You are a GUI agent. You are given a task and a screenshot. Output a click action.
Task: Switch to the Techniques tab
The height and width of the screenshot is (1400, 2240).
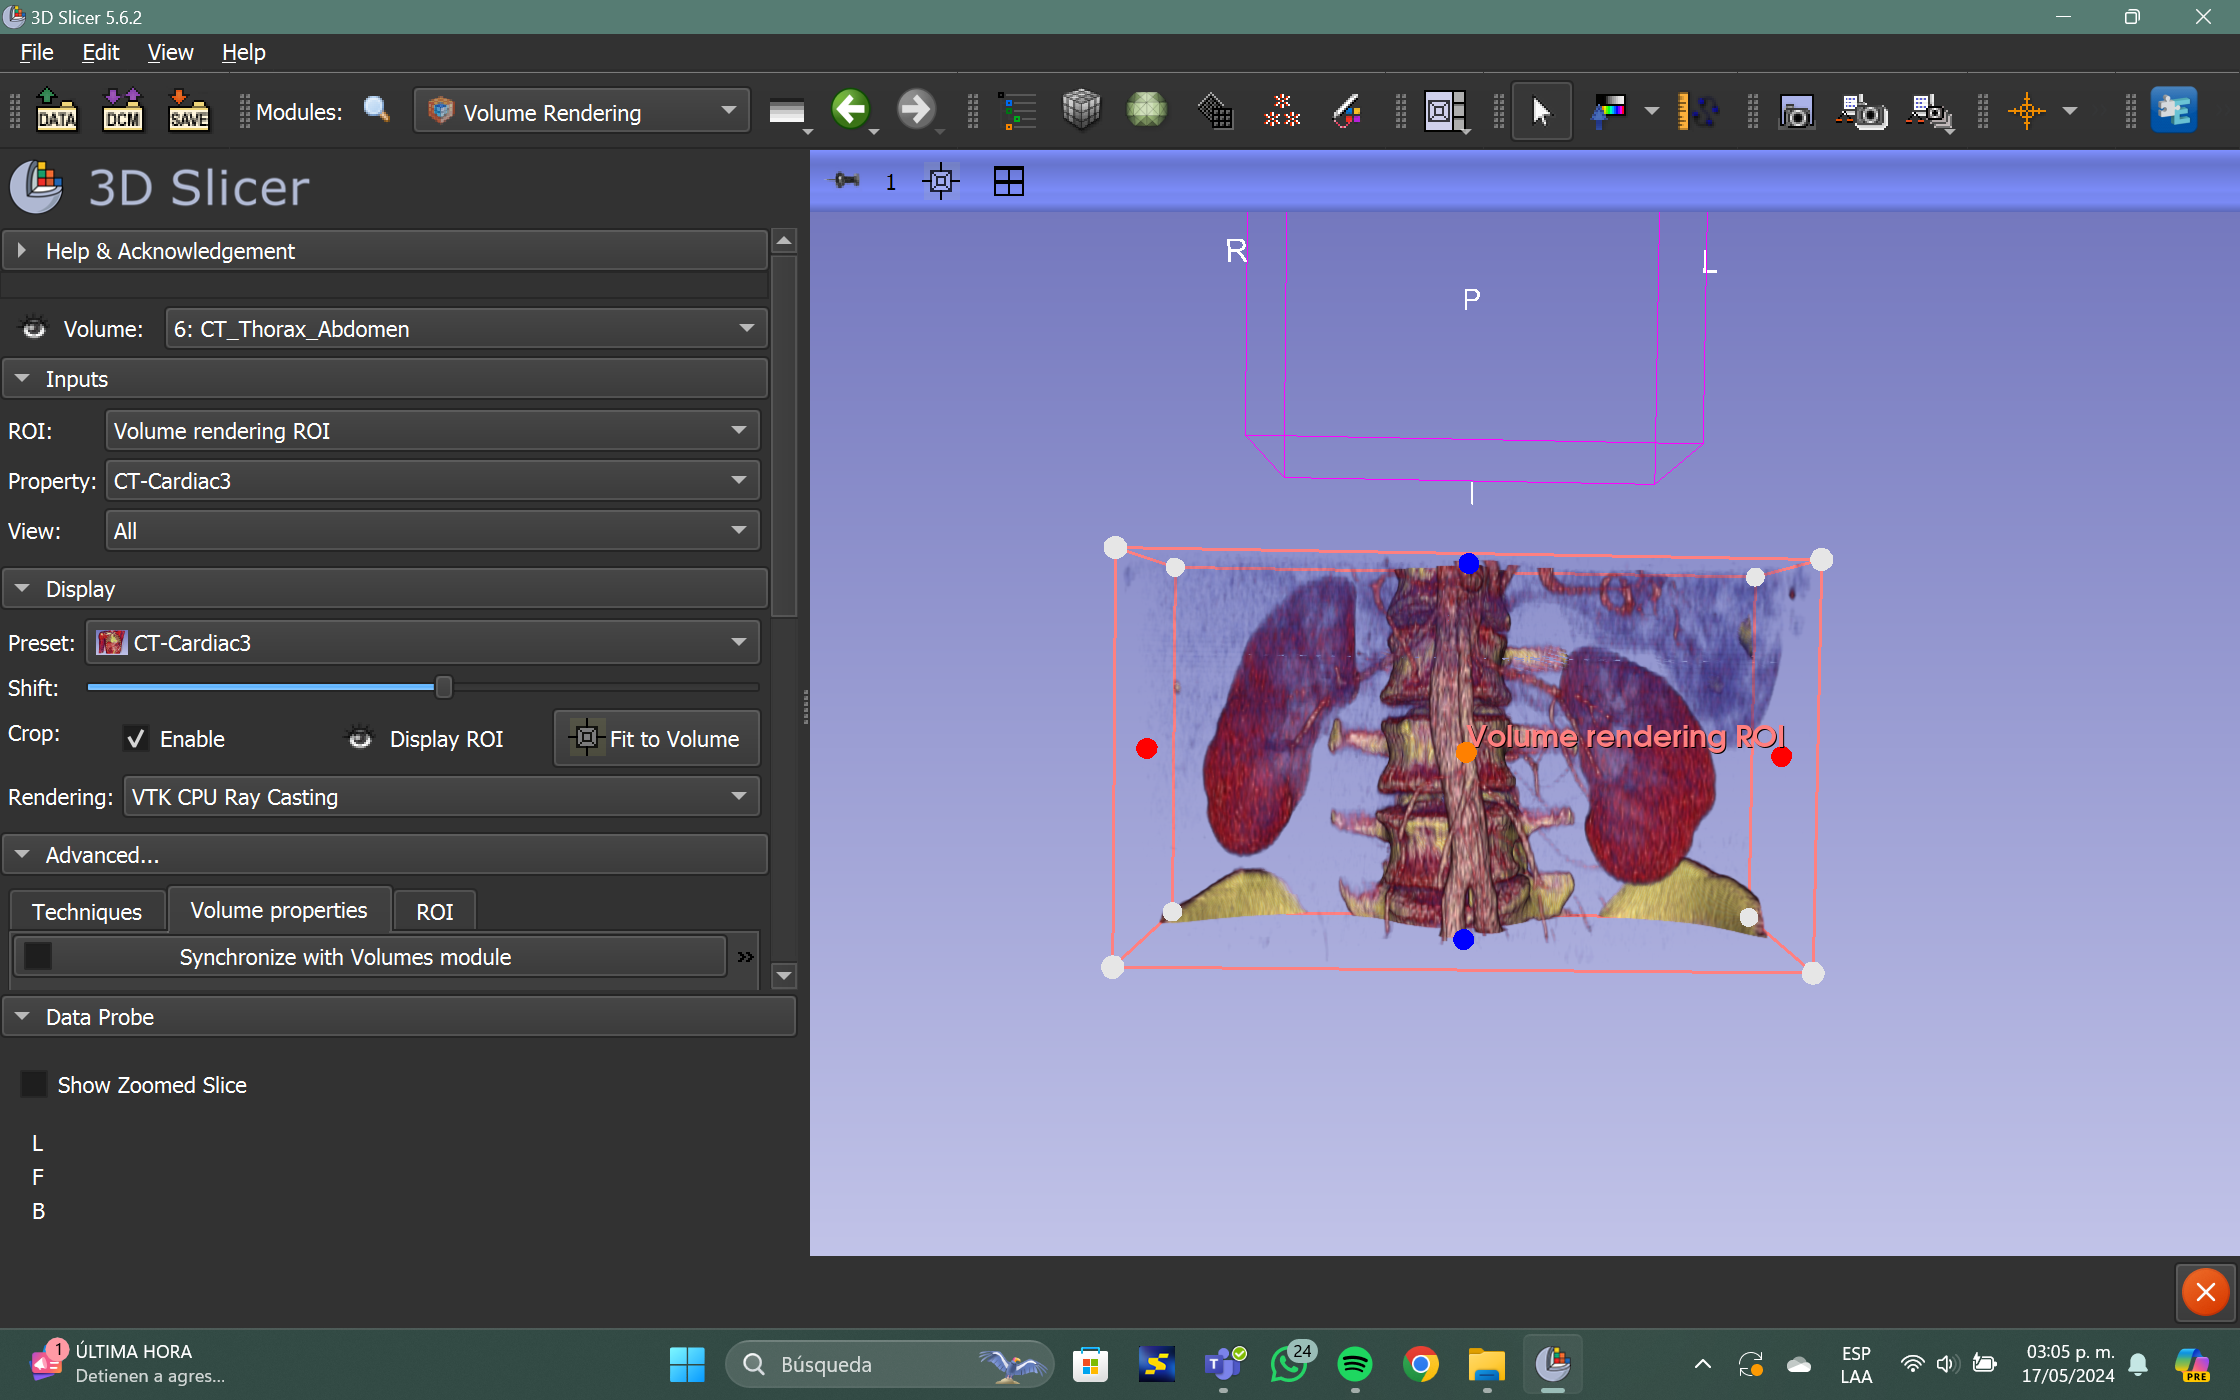(x=87, y=911)
